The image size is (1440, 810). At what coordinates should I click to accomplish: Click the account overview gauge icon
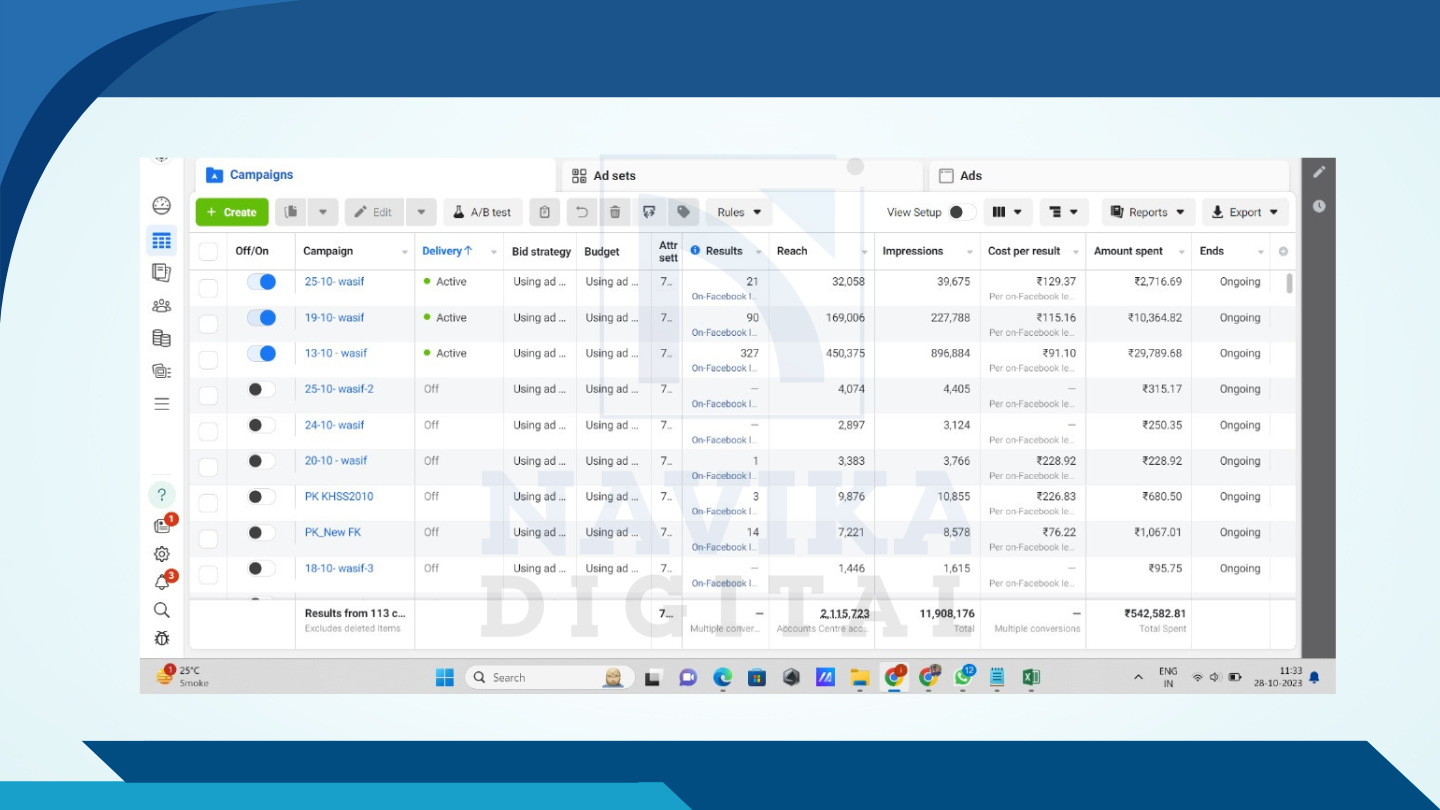pos(161,206)
